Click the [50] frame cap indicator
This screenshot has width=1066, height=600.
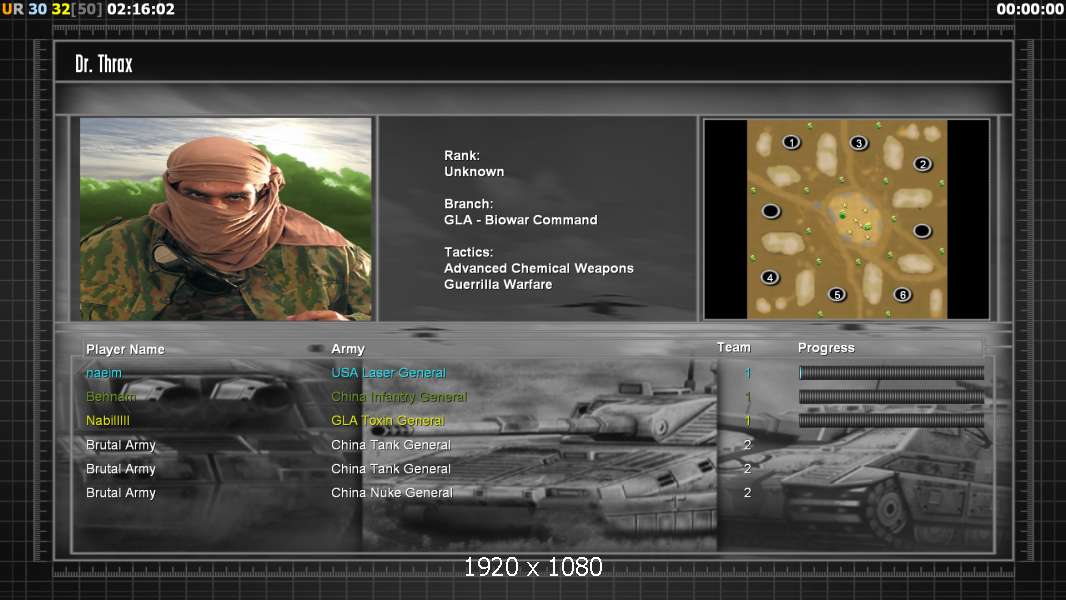coord(87,9)
